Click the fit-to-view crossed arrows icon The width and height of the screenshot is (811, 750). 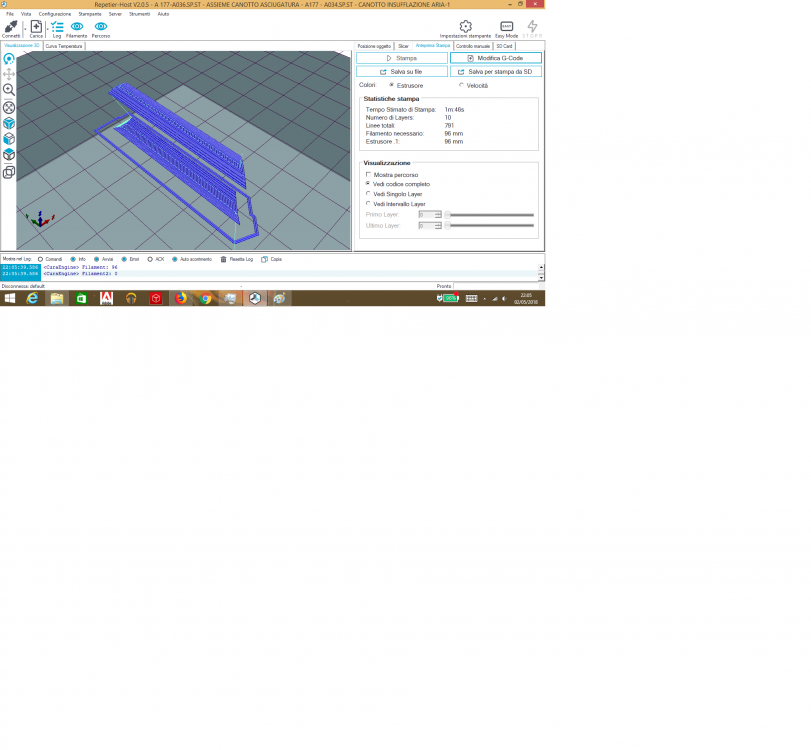(9, 108)
